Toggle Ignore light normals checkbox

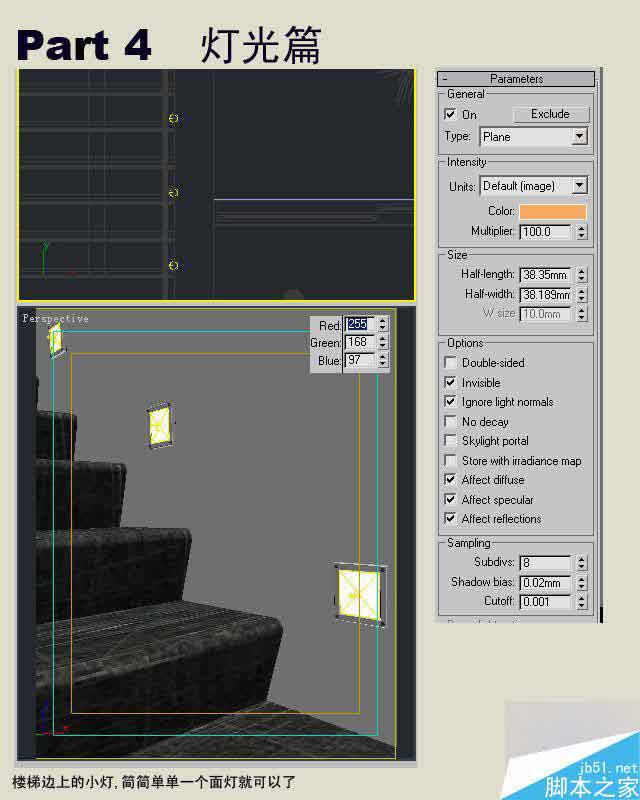click(450, 402)
